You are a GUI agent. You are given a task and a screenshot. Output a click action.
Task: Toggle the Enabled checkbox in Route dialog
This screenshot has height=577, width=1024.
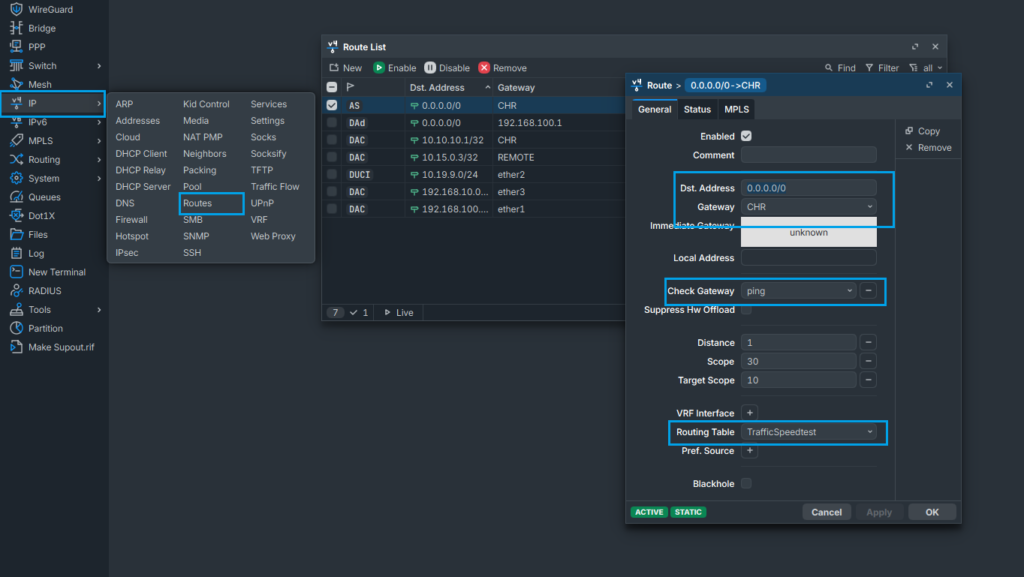click(746, 136)
